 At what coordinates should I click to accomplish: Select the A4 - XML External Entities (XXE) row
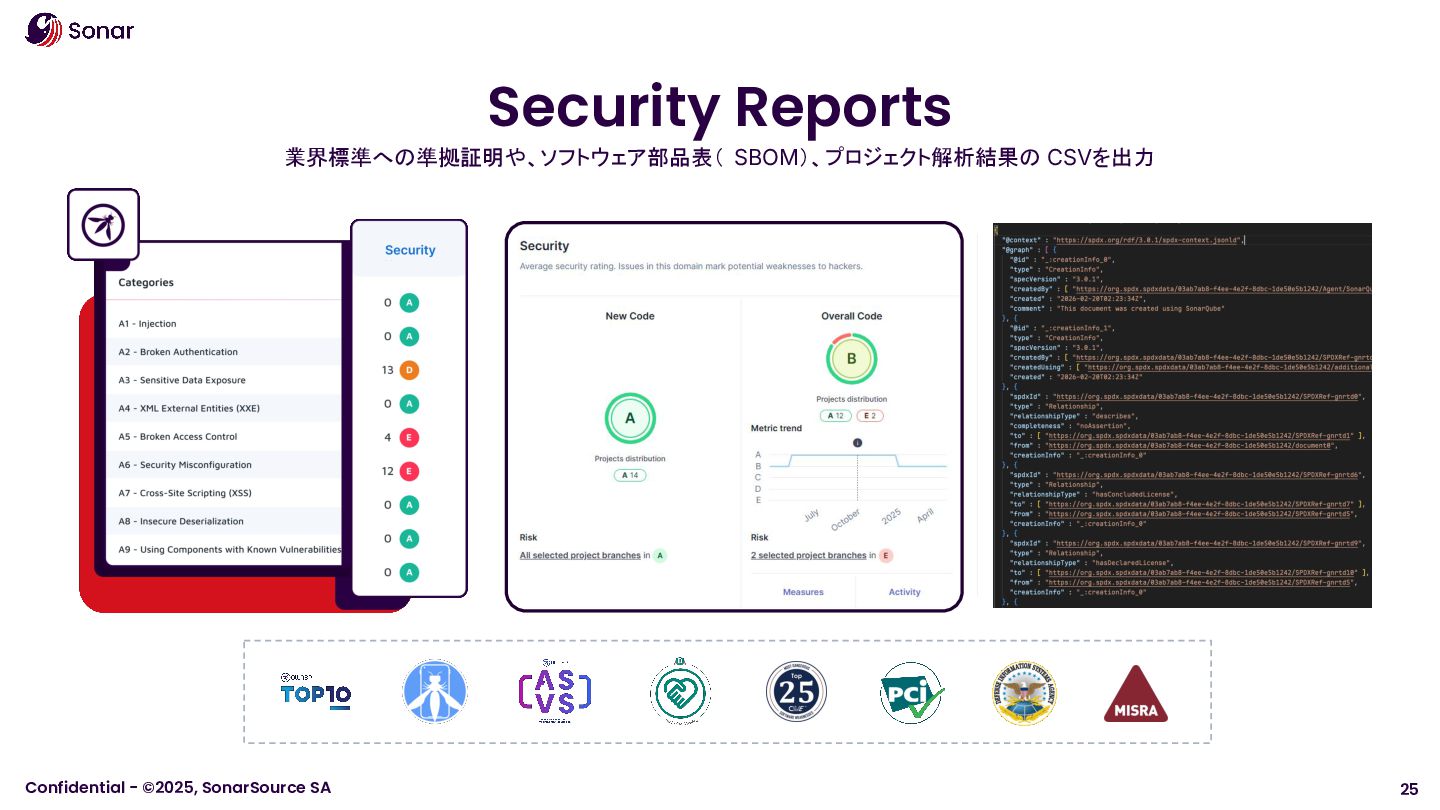click(x=224, y=408)
